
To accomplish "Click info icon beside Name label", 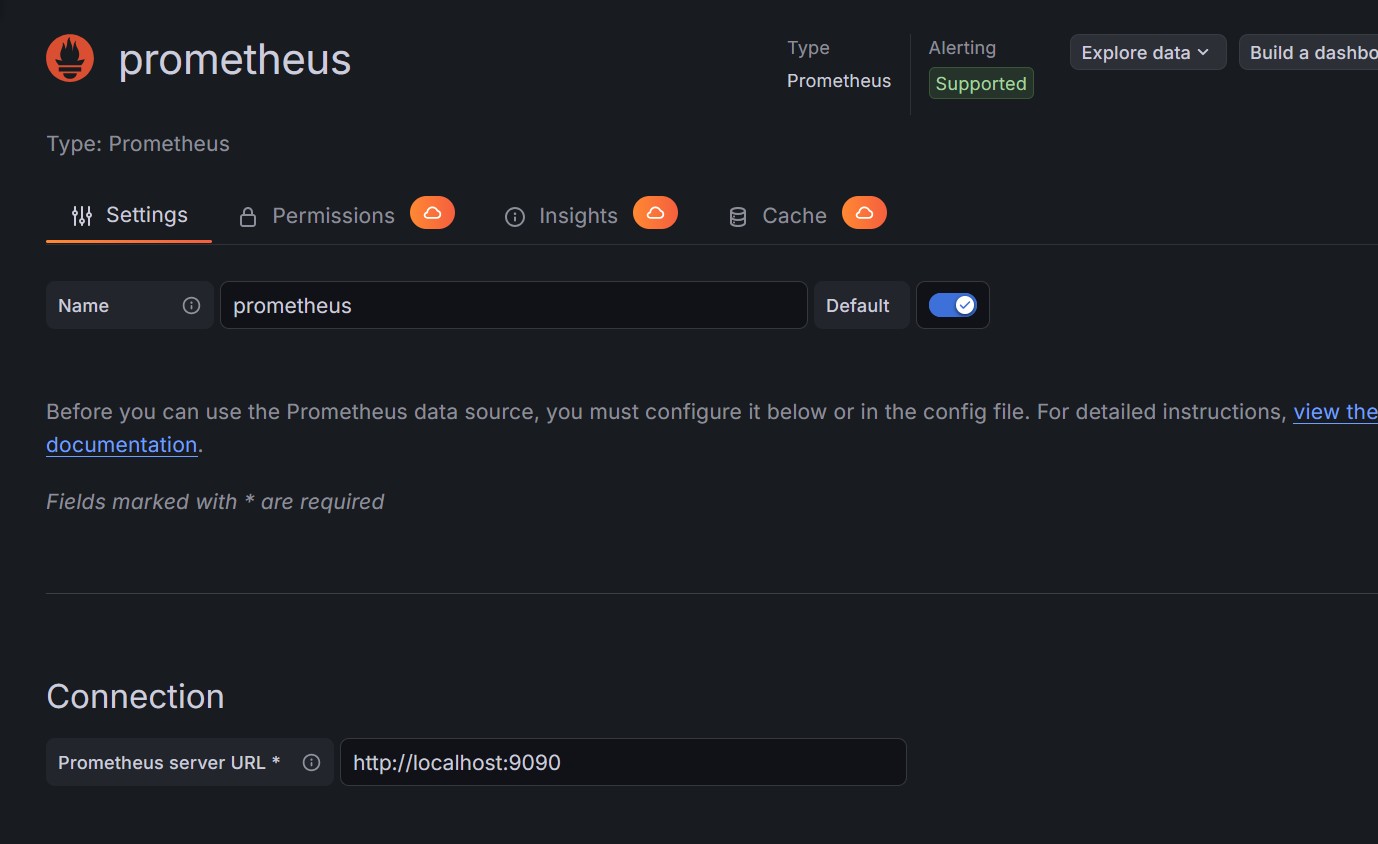I will [191, 305].
